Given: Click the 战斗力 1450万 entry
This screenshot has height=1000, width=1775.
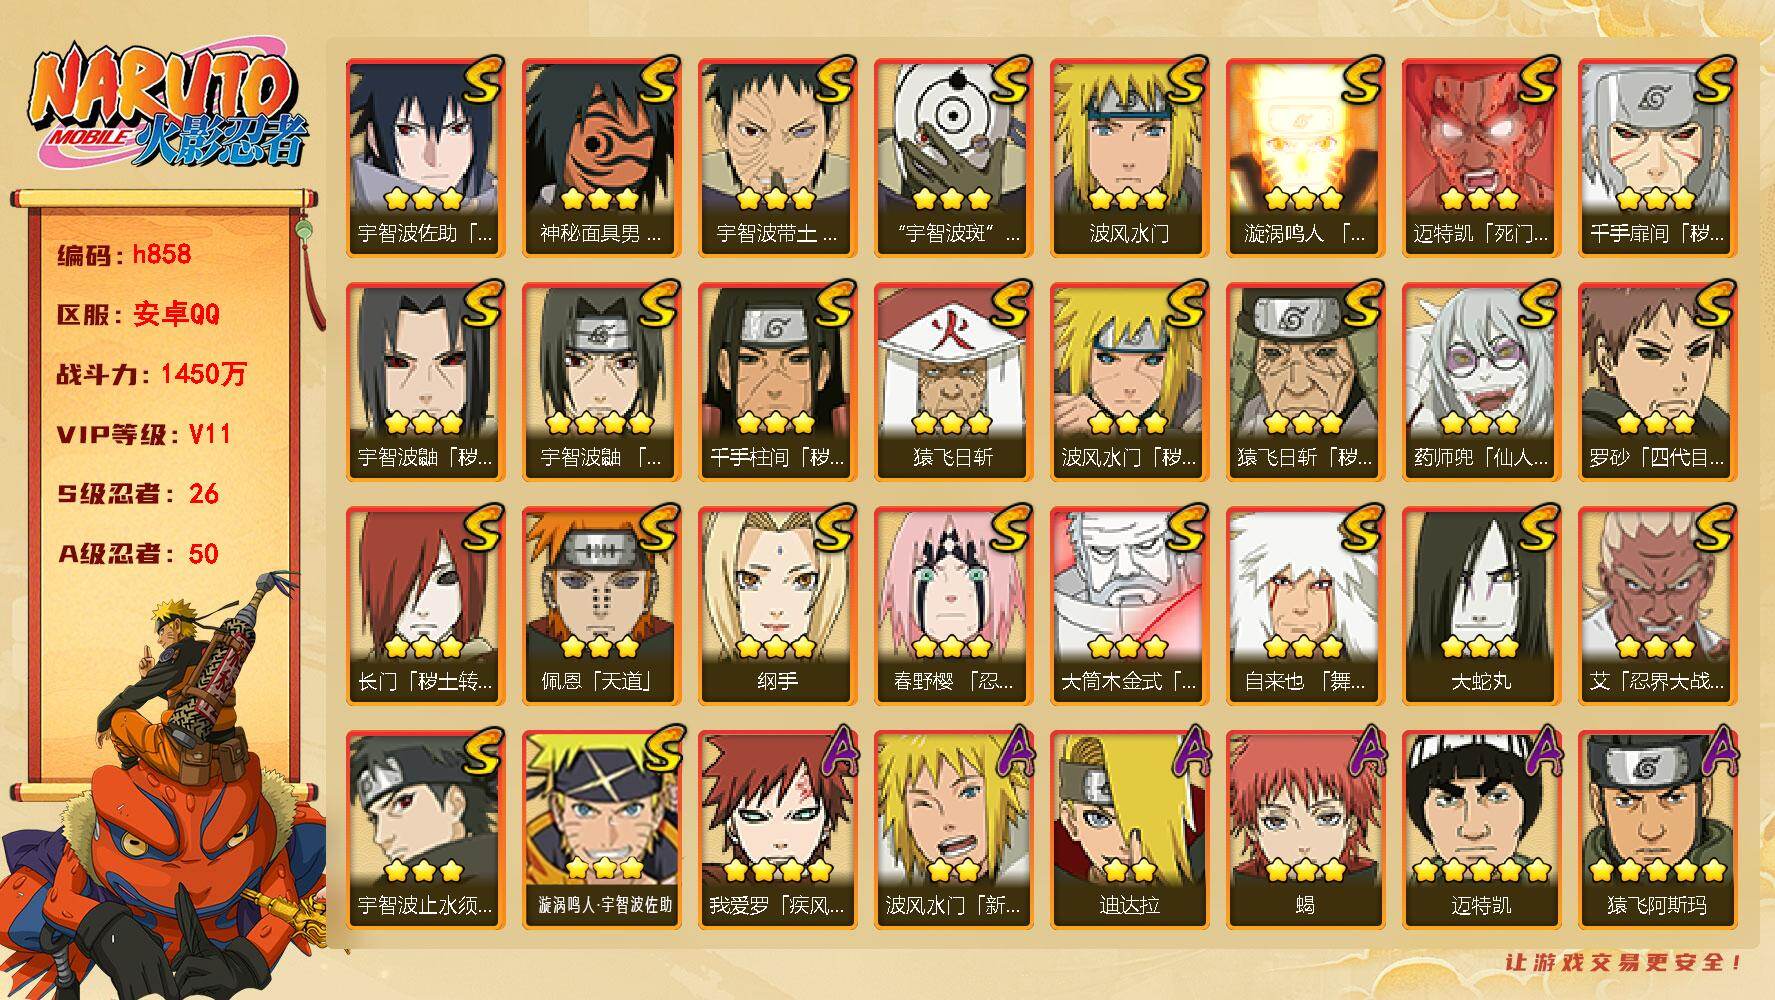Looking at the screenshot, I should (x=151, y=374).
